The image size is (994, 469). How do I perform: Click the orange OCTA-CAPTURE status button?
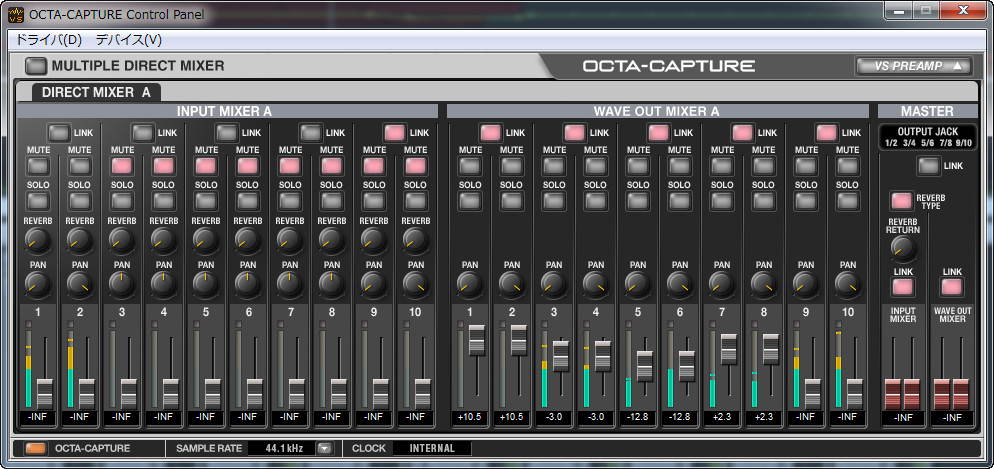click(35, 448)
